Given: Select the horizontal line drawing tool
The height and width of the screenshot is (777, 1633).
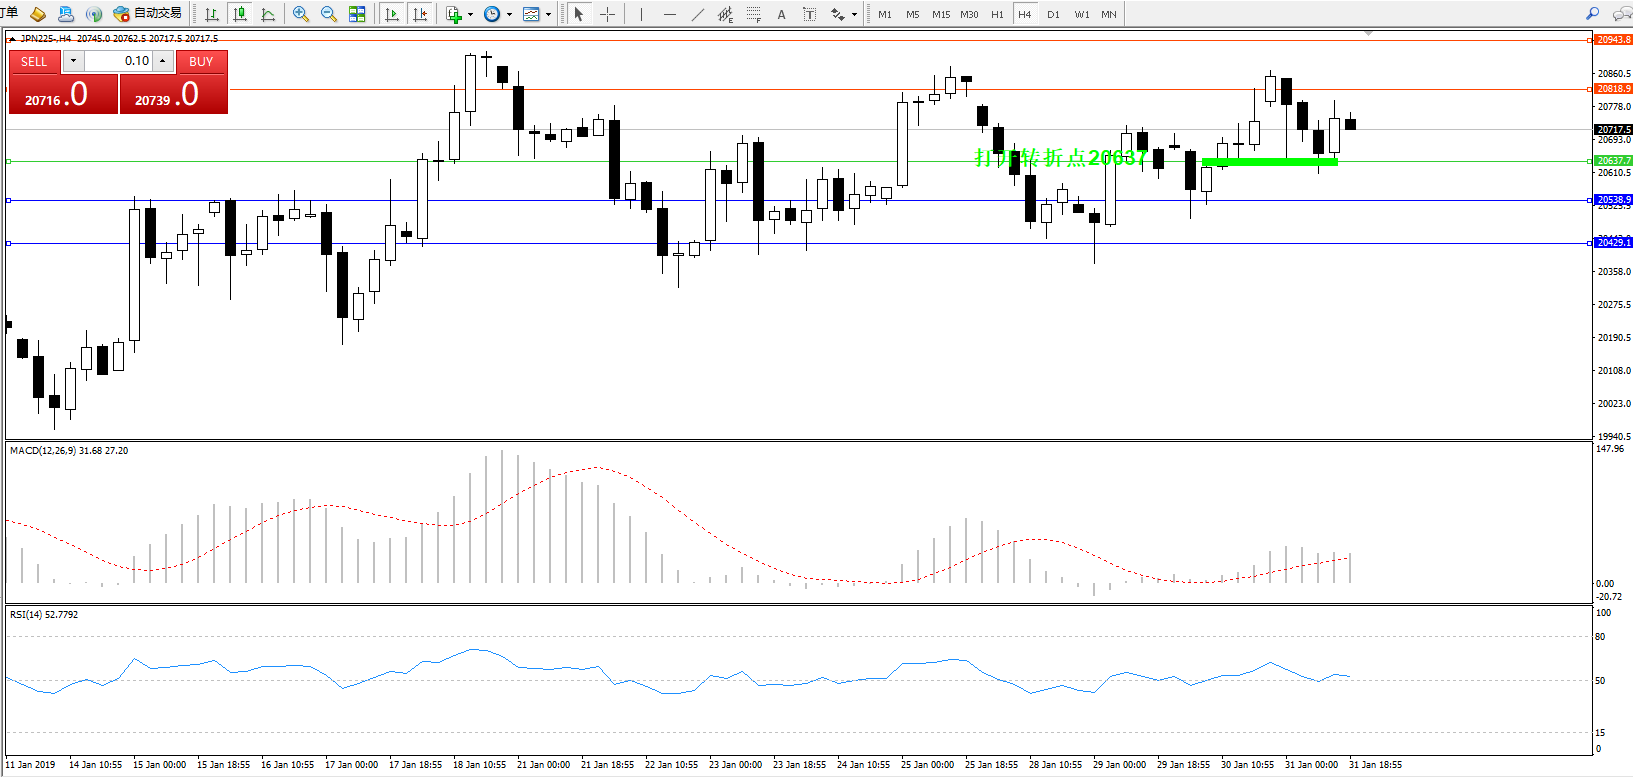Looking at the screenshot, I should pyautogui.click(x=669, y=14).
